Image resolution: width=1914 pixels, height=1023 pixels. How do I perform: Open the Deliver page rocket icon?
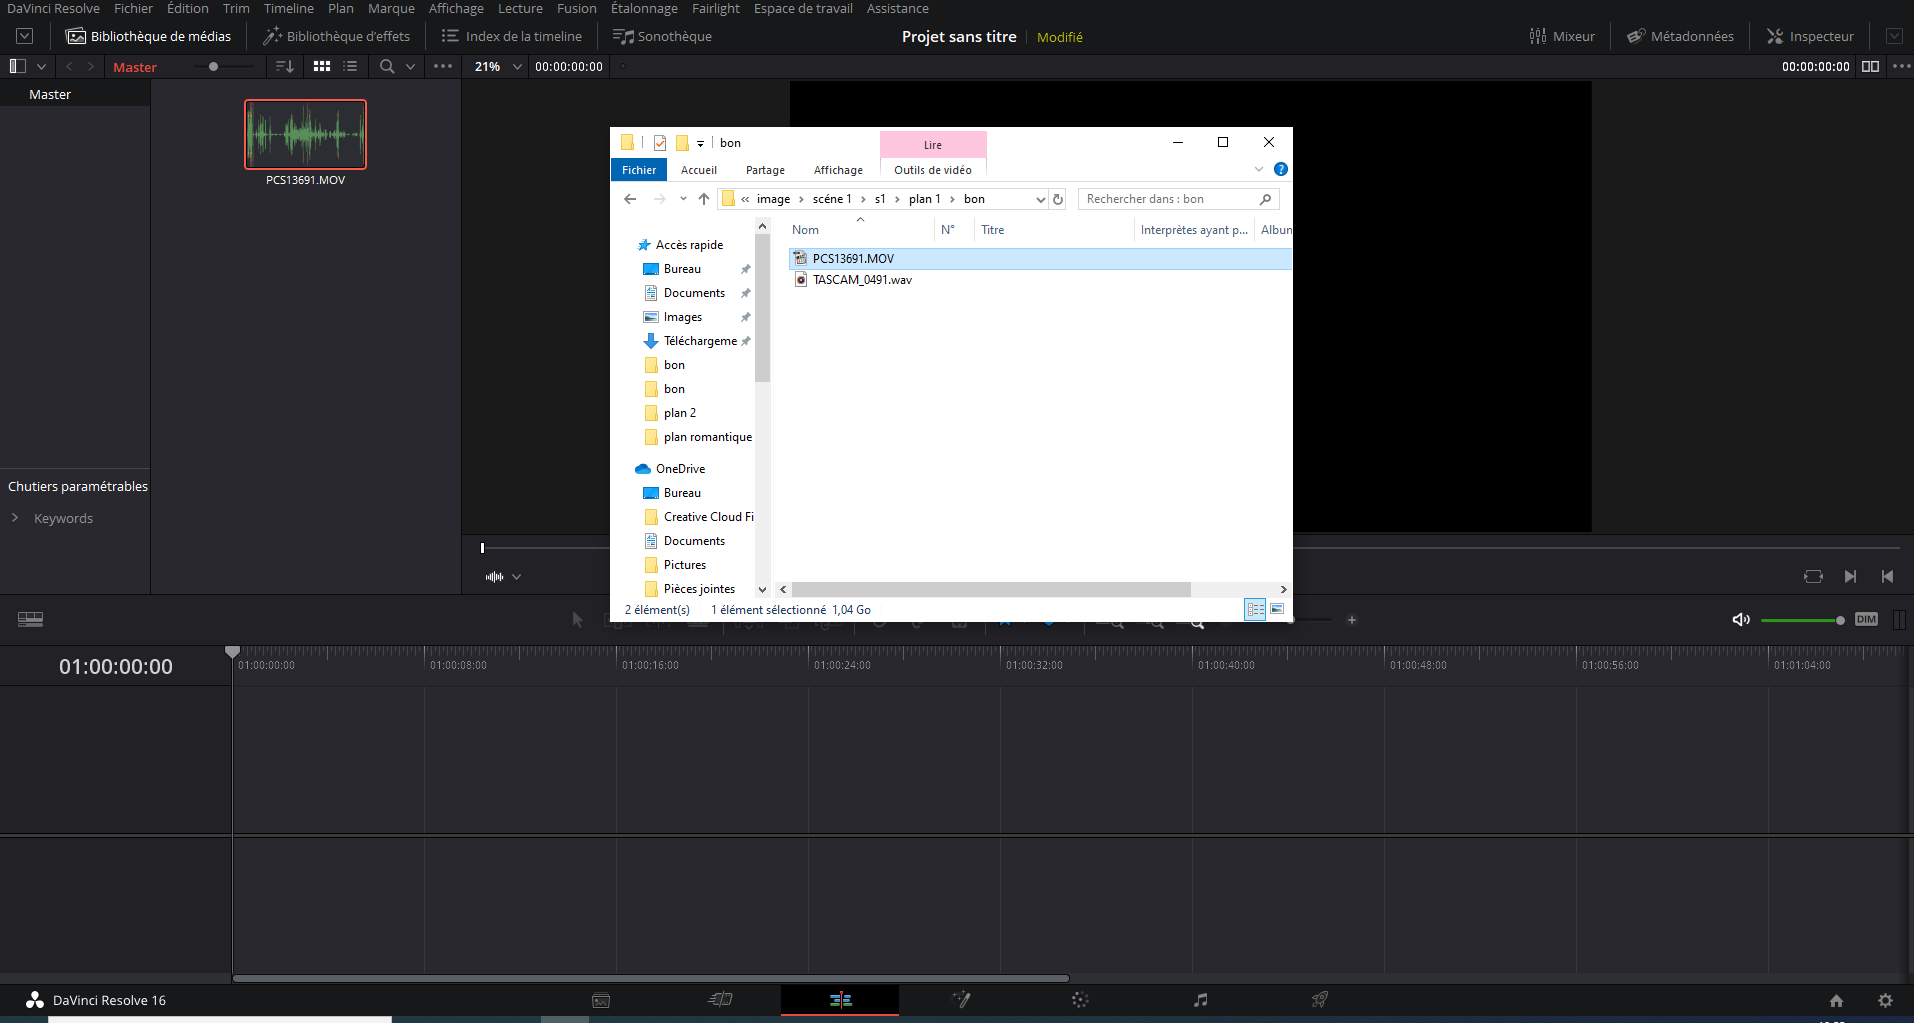pos(1320,1000)
